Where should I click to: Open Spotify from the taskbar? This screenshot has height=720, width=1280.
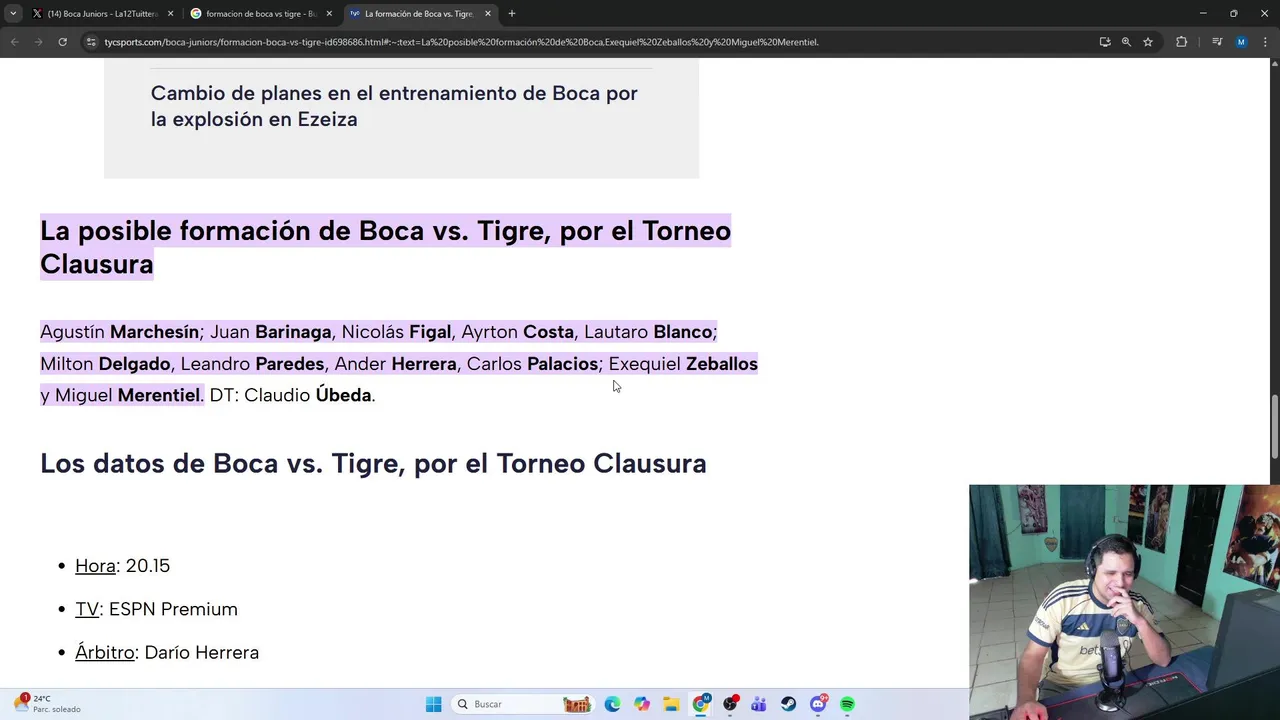[x=848, y=704]
